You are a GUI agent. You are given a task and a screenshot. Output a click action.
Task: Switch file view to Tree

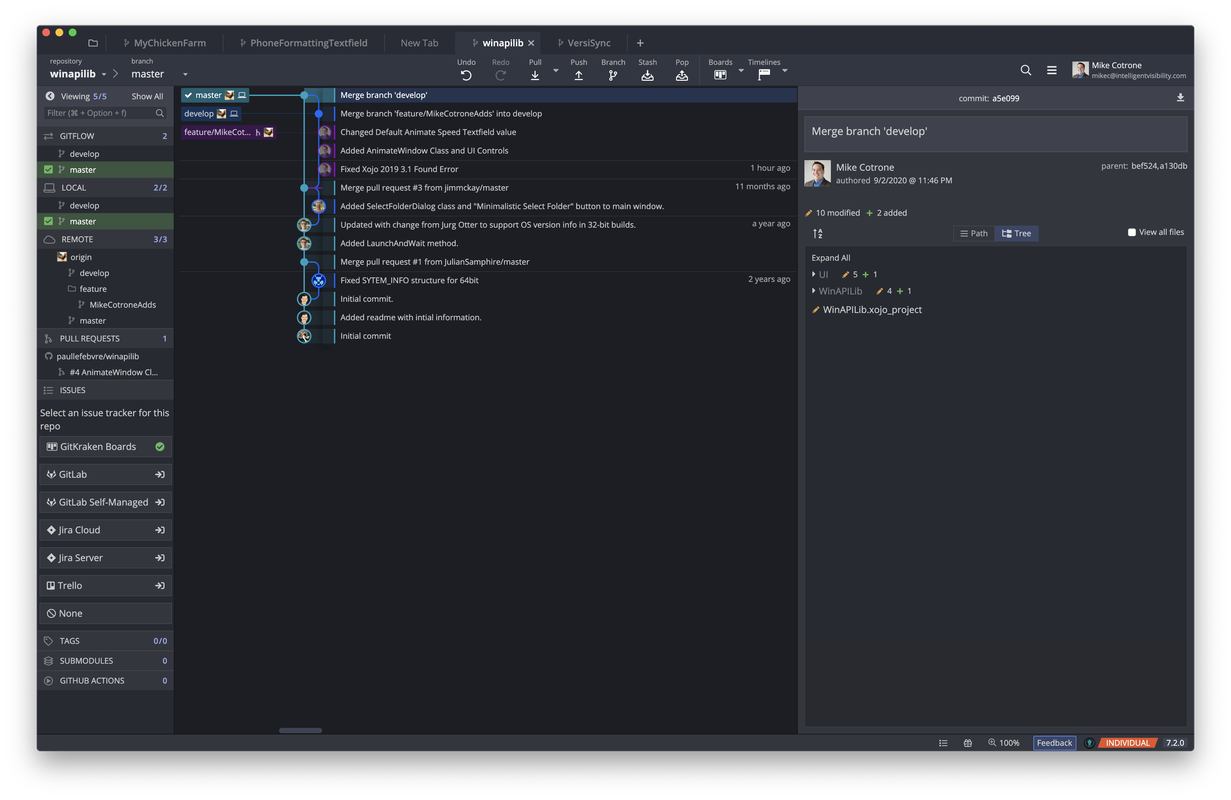click(x=1016, y=233)
